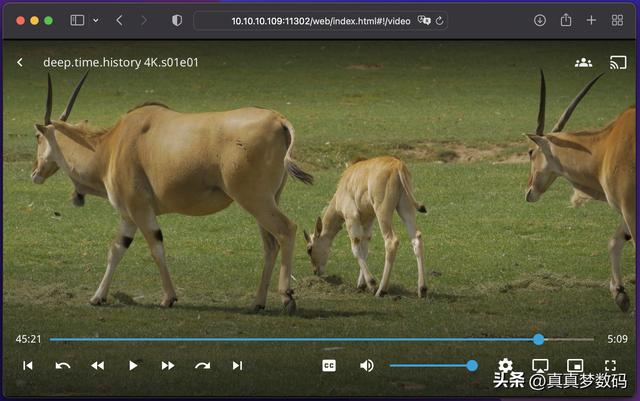
Task: Click the translate page icon
Action: pyautogui.click(x=424, y=20)
